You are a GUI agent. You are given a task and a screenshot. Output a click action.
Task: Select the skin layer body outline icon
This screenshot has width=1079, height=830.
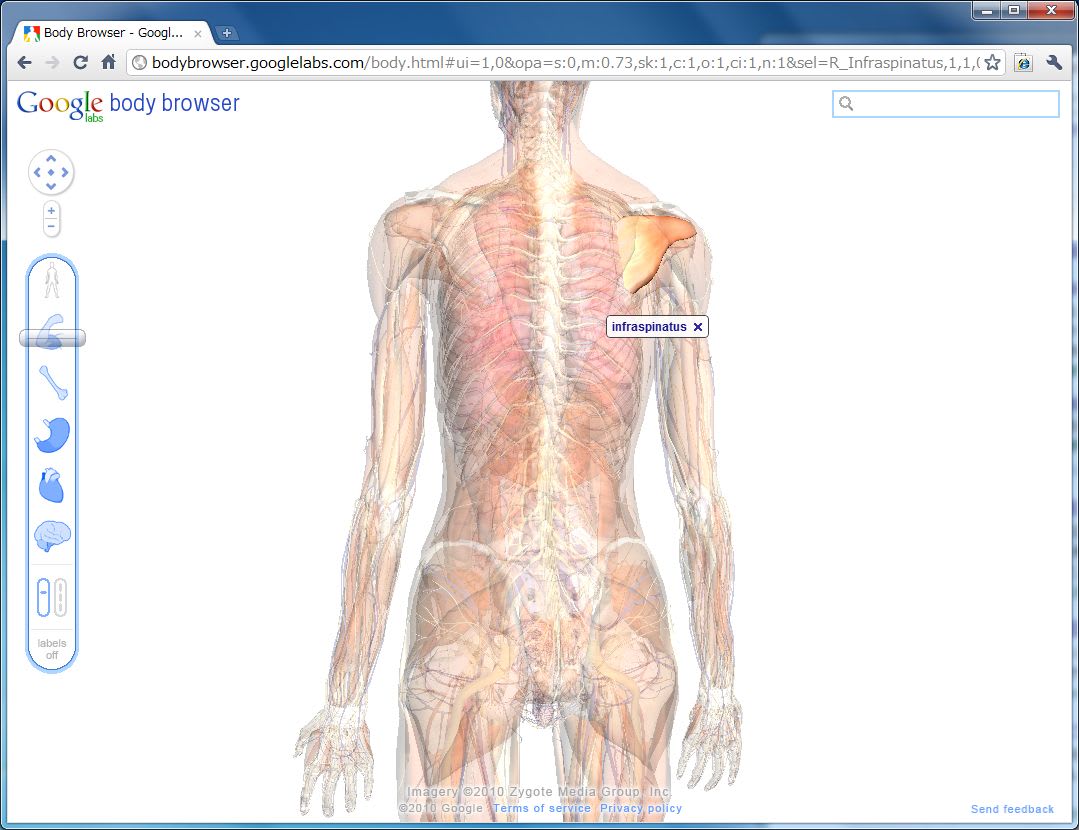(x=52, y=281)
